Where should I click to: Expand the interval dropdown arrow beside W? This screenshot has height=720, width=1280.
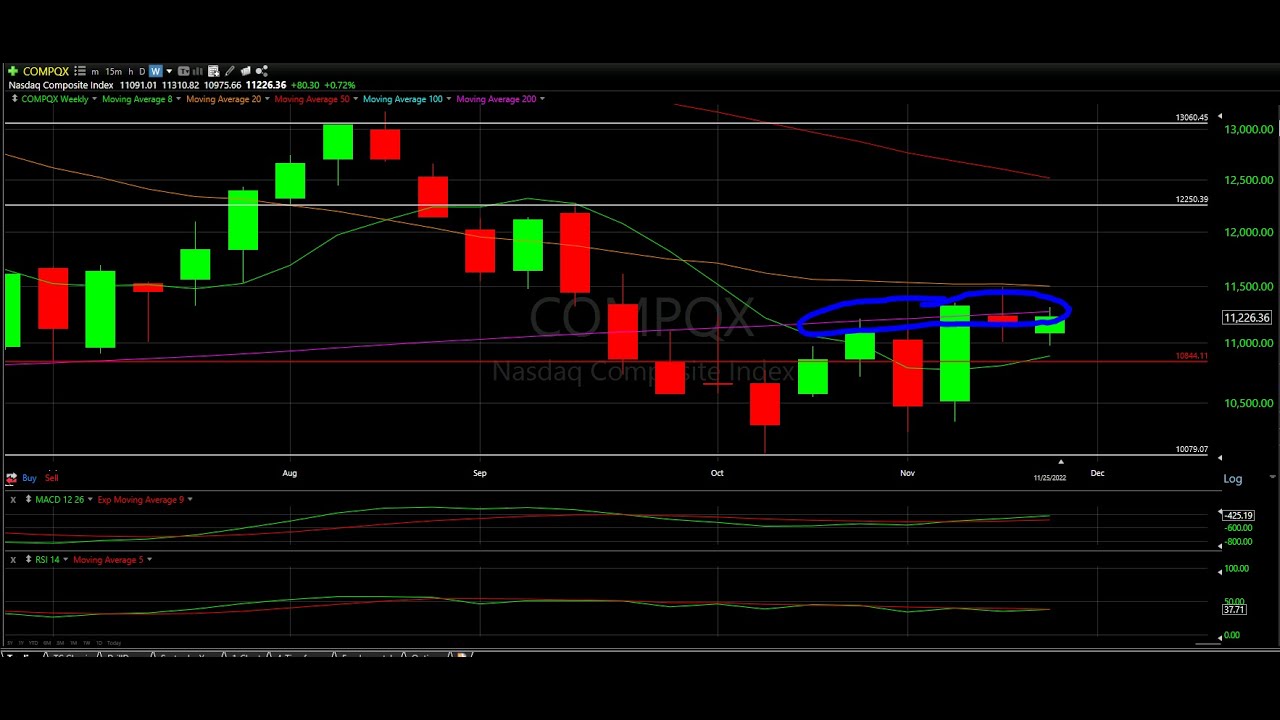pos(169,71)
